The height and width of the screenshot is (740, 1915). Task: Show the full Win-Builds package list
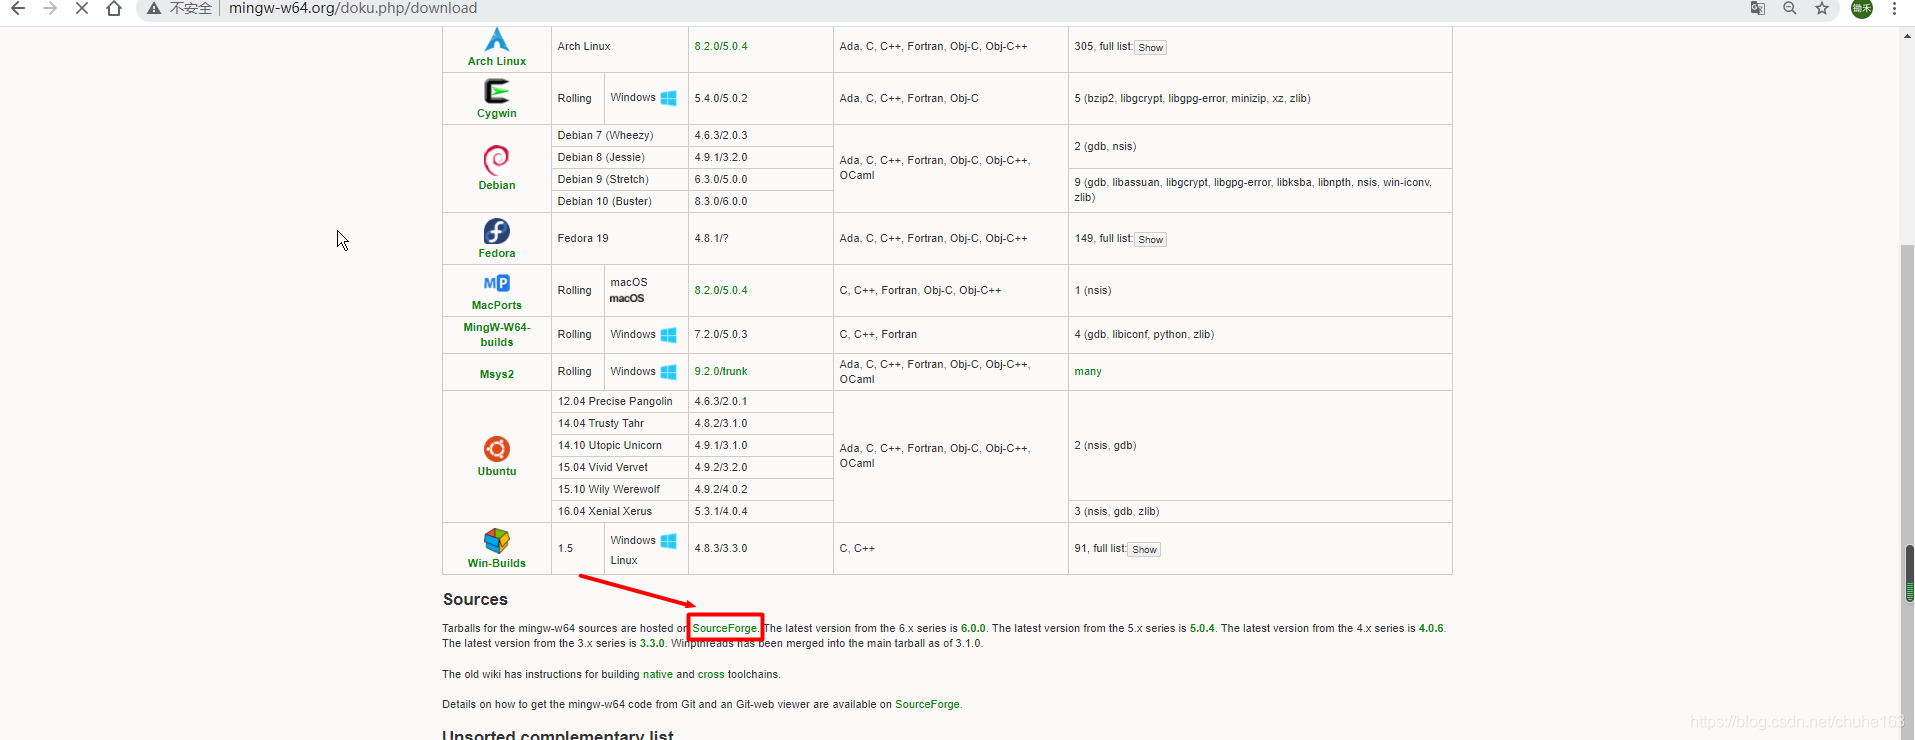point(1145,550)
